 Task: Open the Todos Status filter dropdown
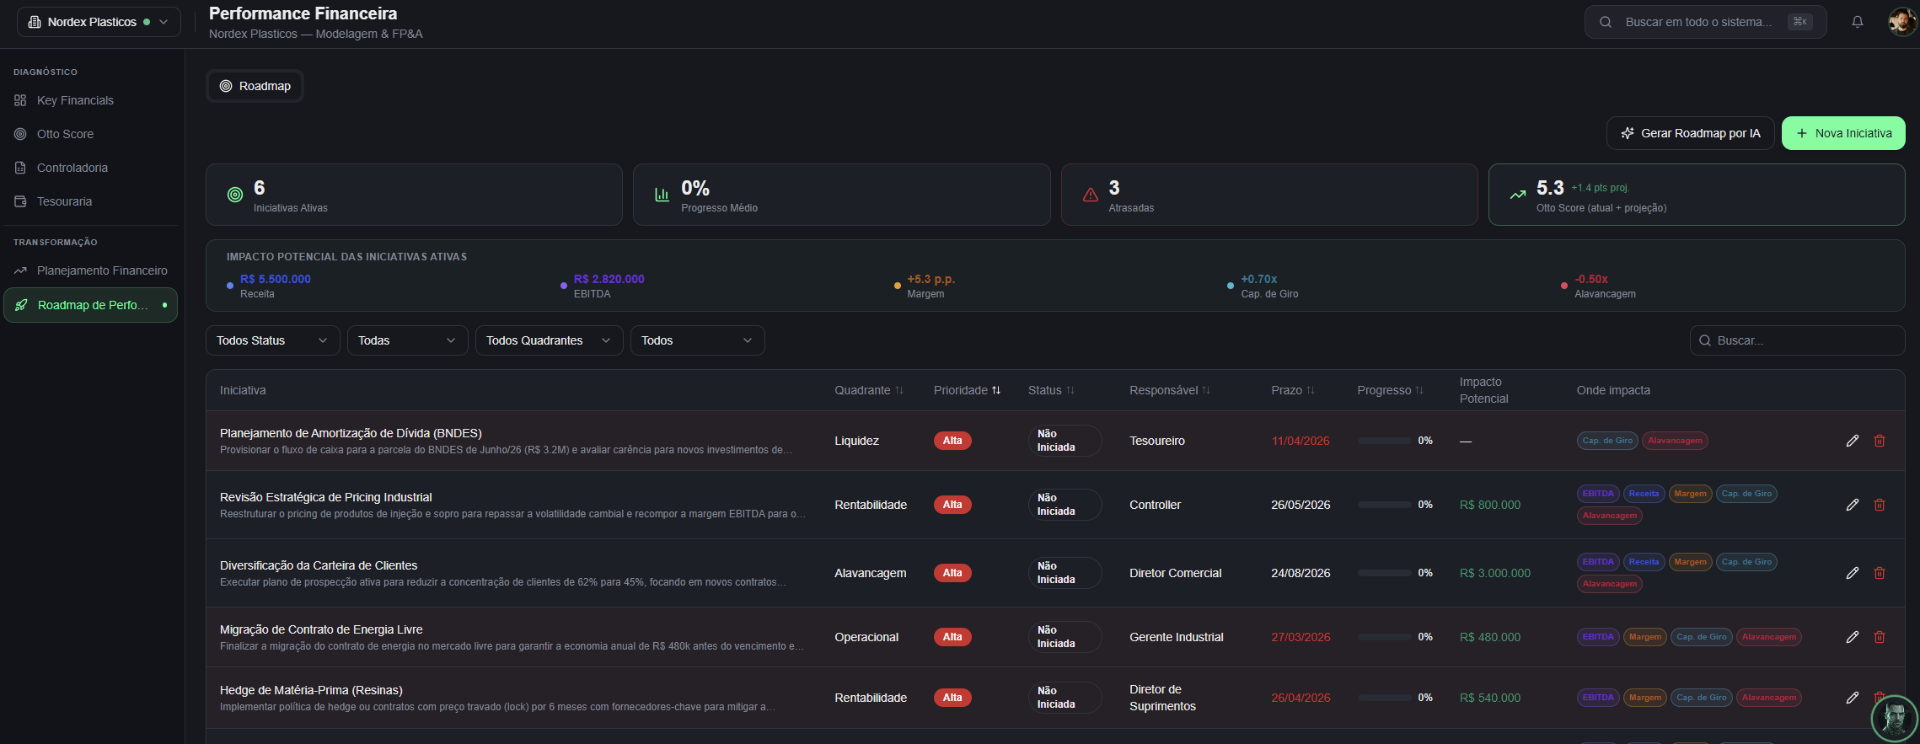(x=273, y=341)
